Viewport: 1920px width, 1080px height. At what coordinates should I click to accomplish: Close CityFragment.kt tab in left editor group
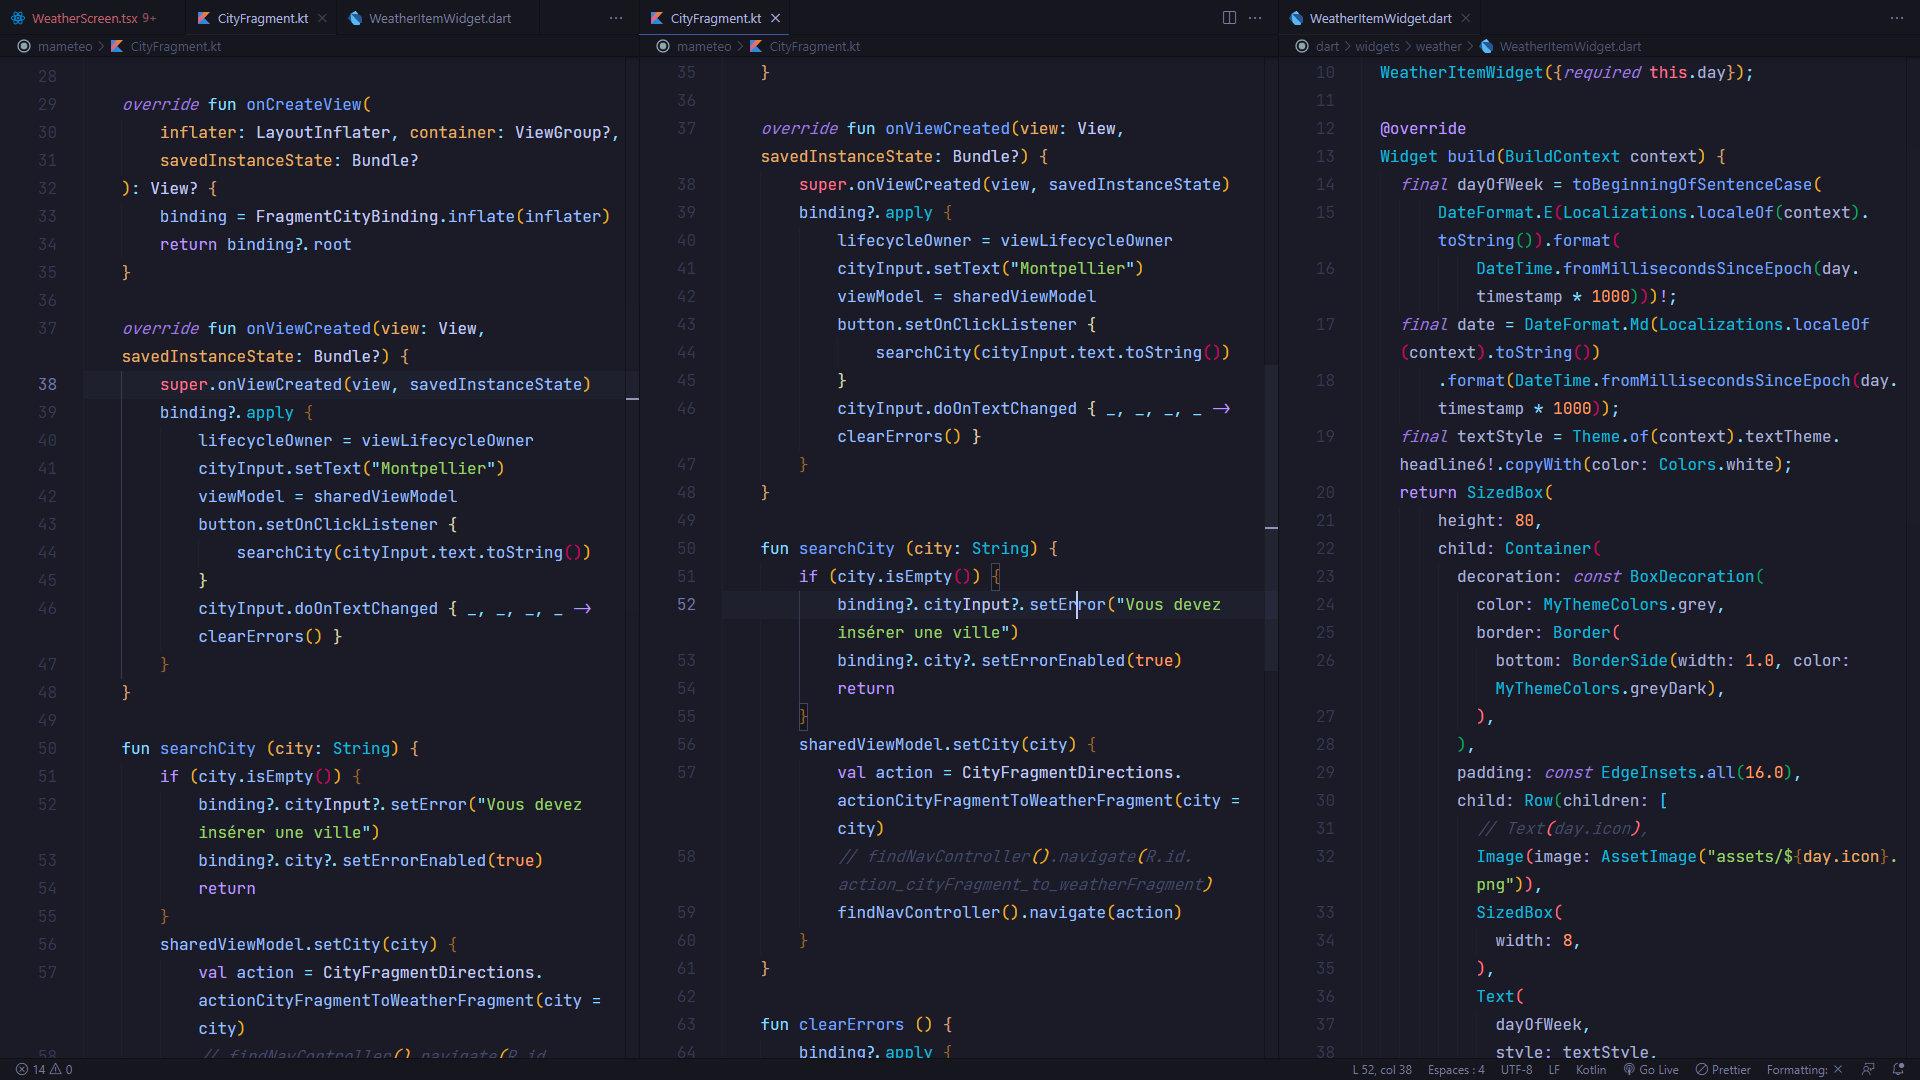click(322, 18)
